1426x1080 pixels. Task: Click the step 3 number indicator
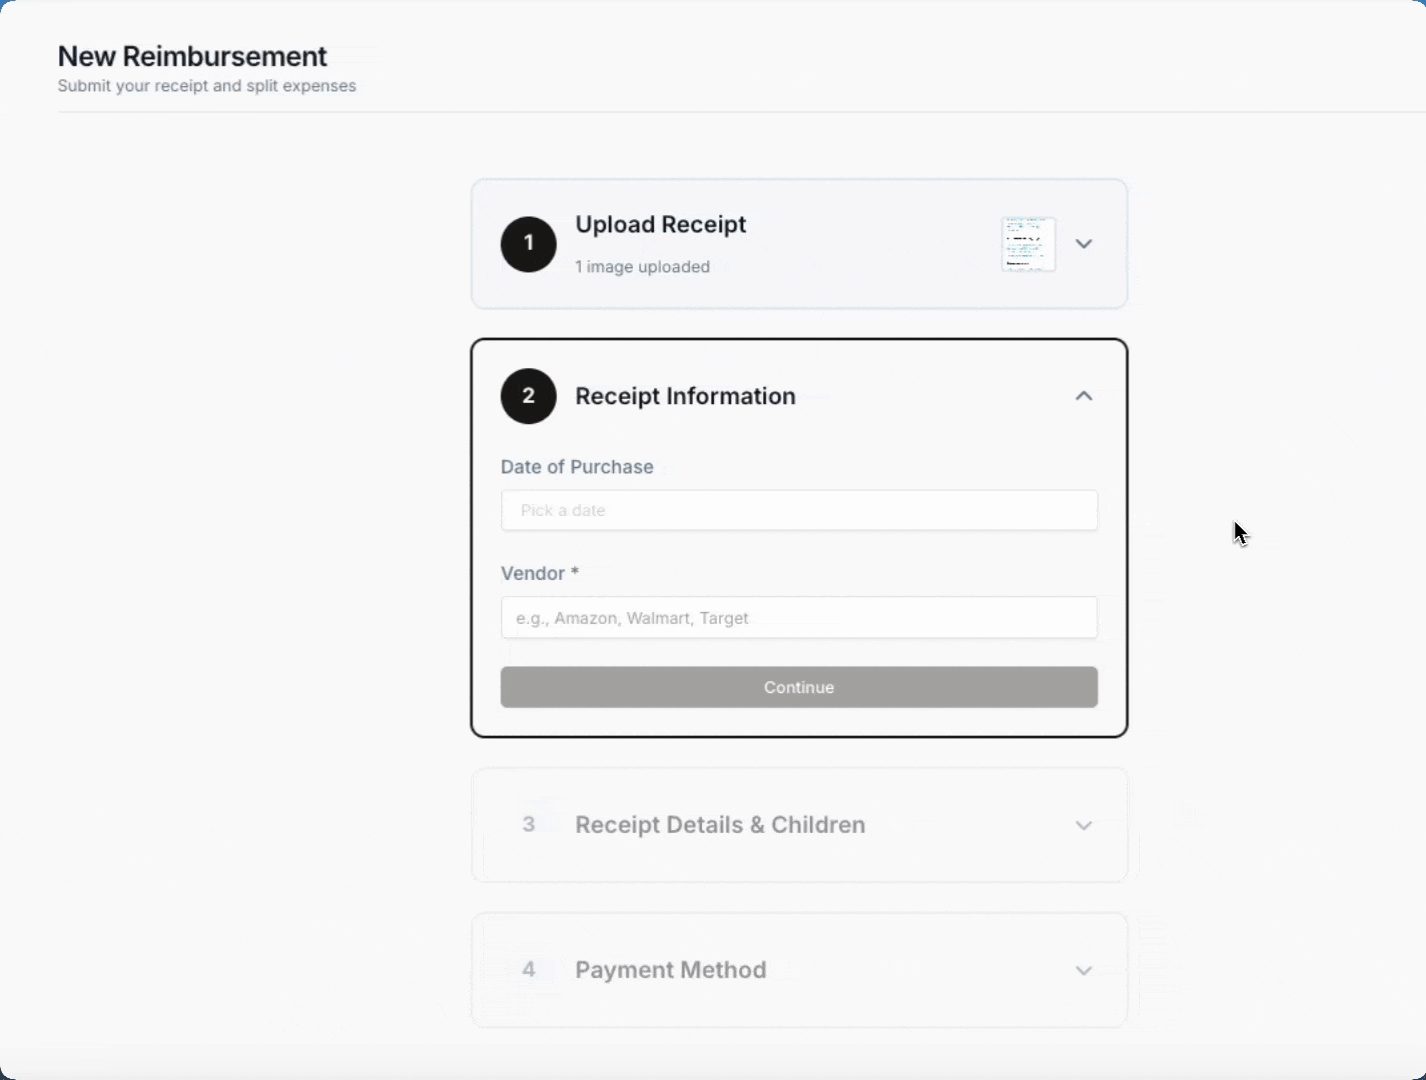528,825
